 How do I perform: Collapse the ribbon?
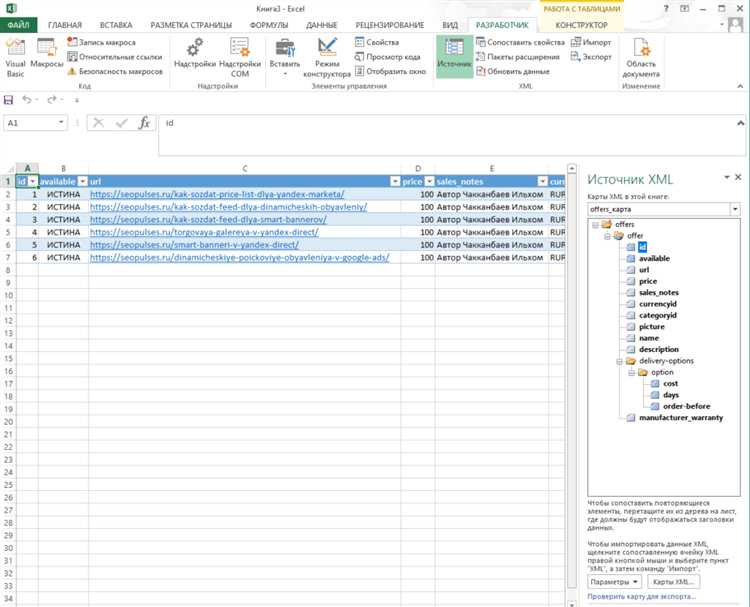click(740, 86)
